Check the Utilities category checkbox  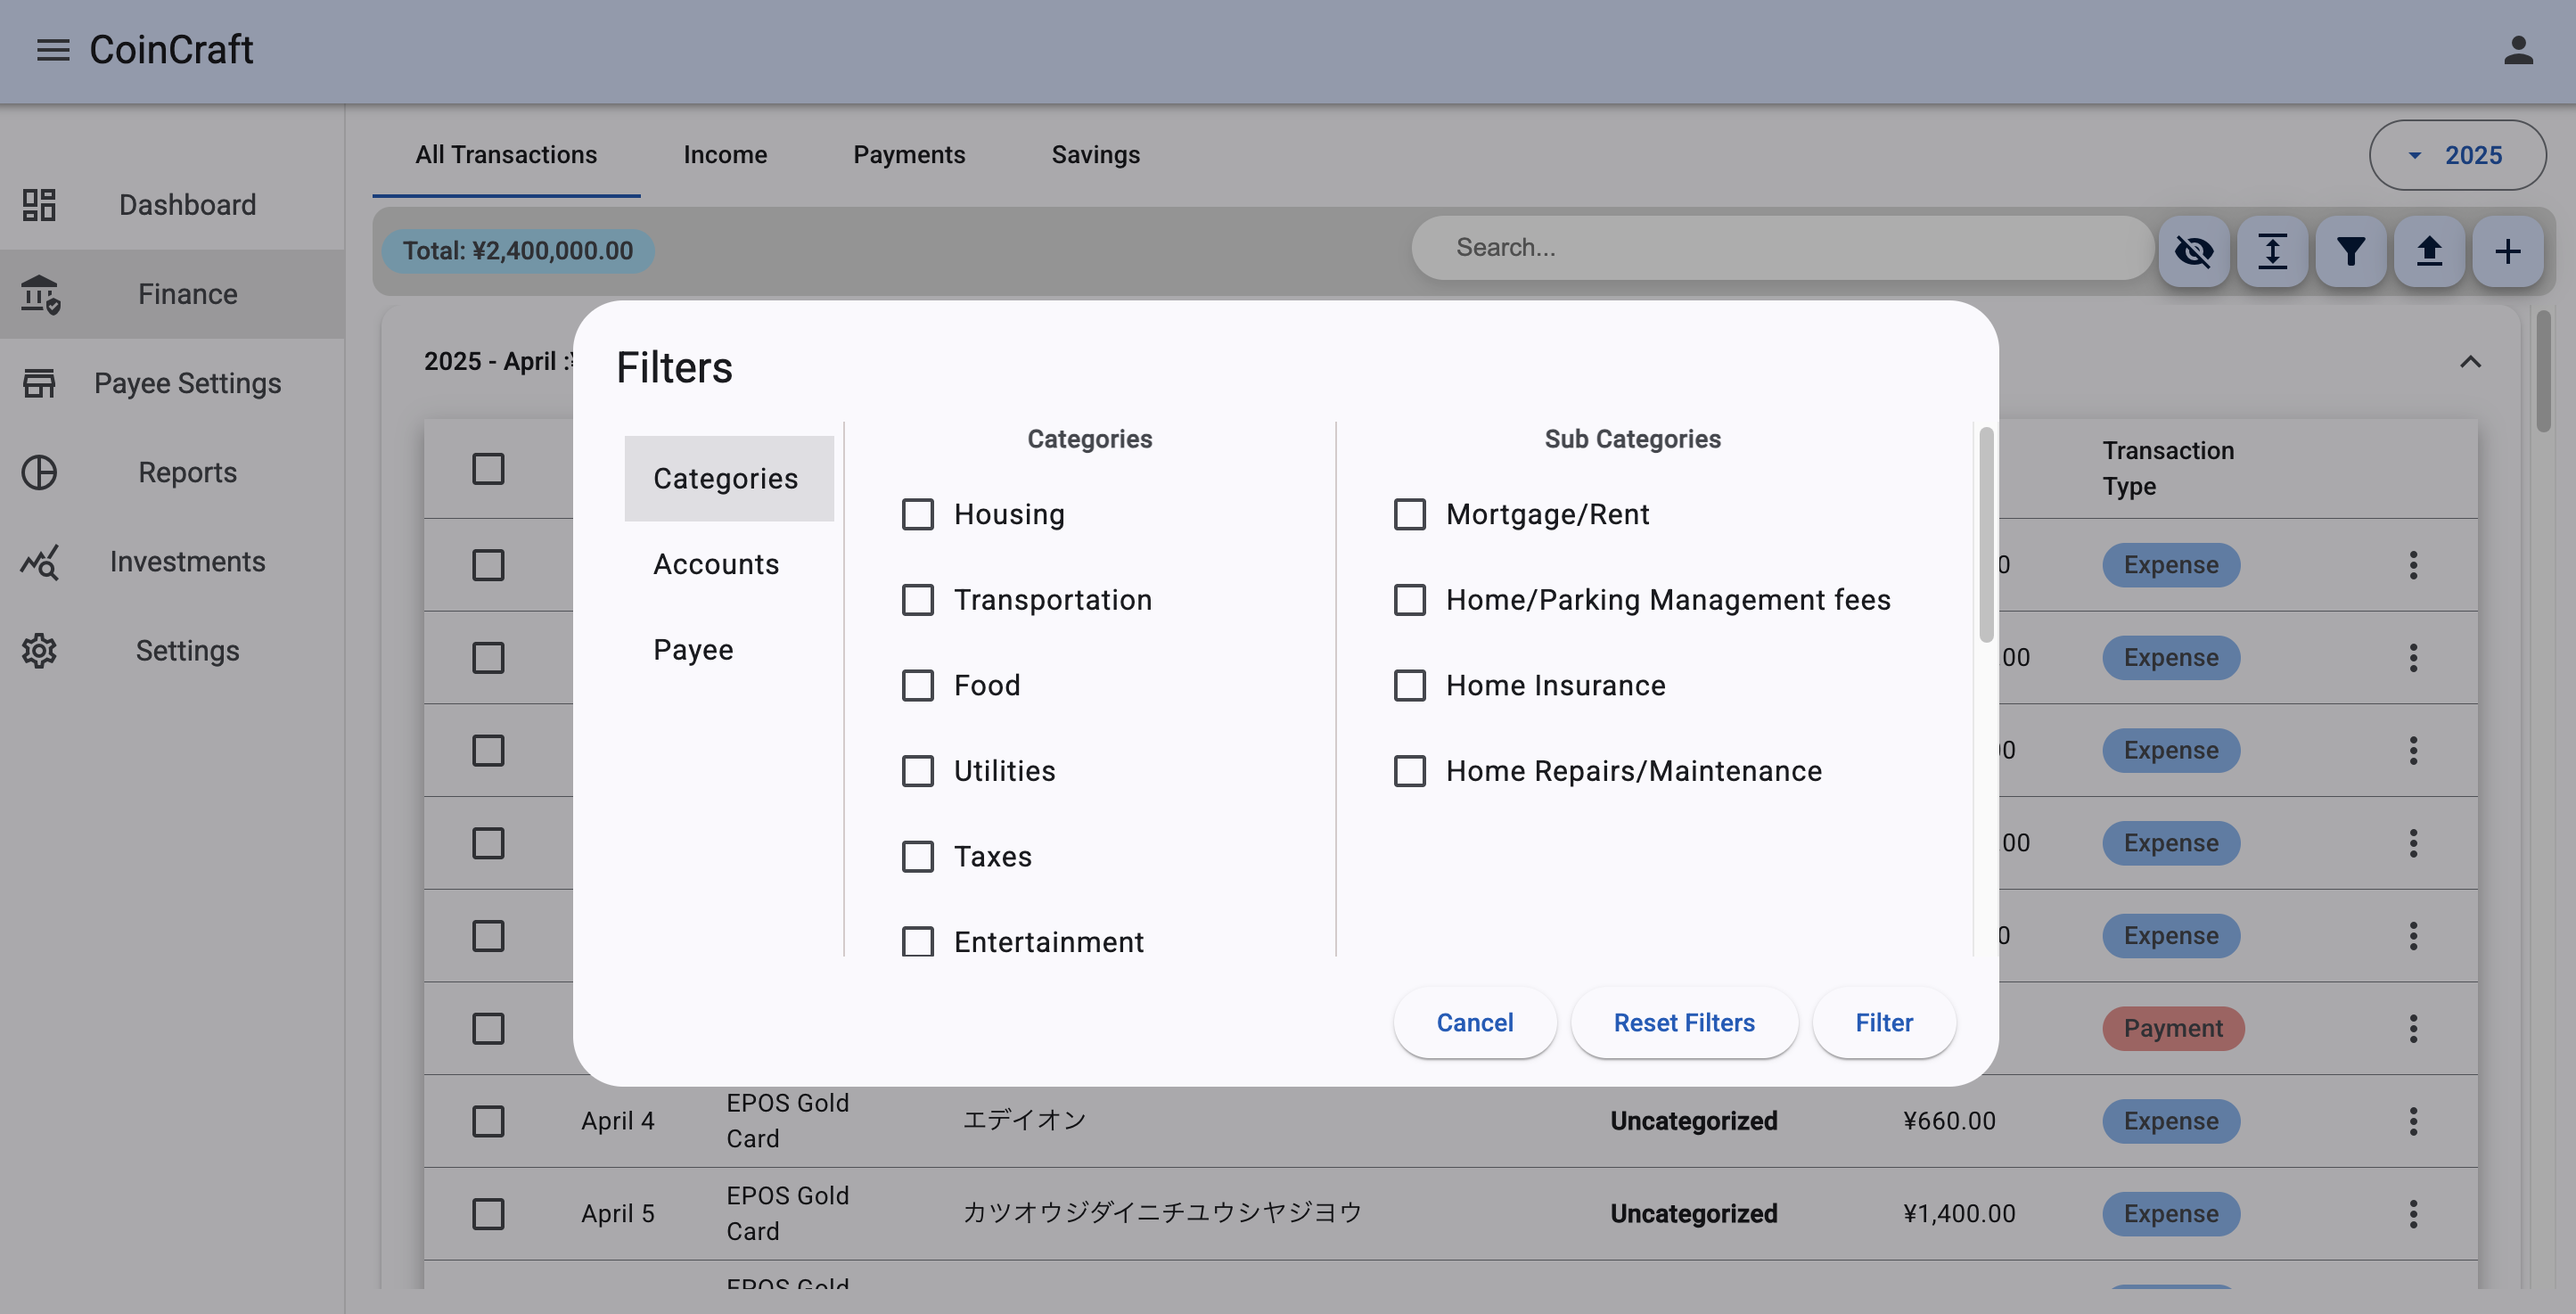pyautogui.click(x=917, y=771)
